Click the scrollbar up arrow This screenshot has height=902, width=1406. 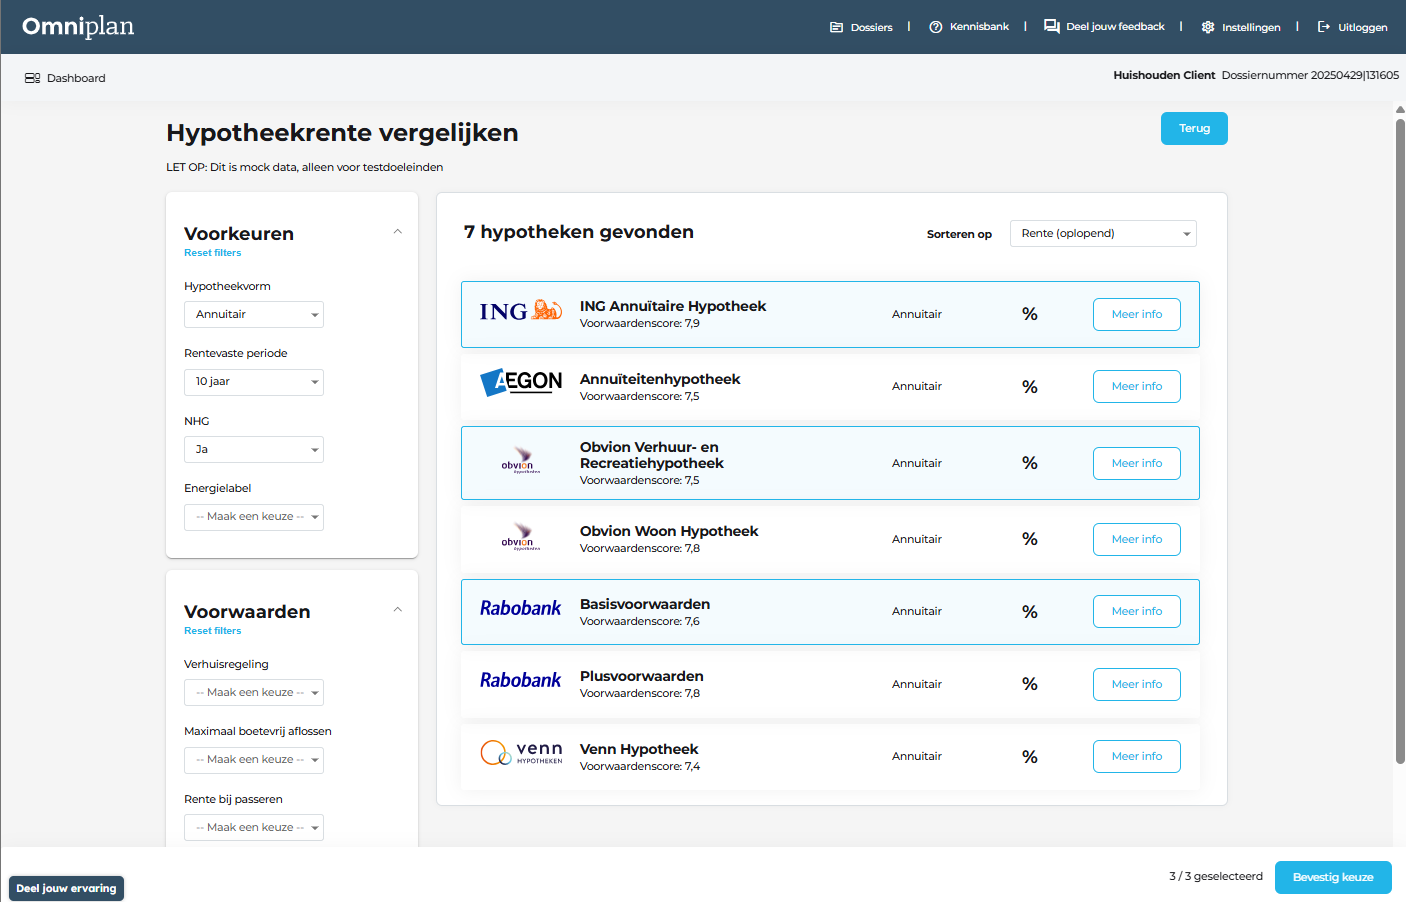pyautogui.click(x=1400, y=109)
